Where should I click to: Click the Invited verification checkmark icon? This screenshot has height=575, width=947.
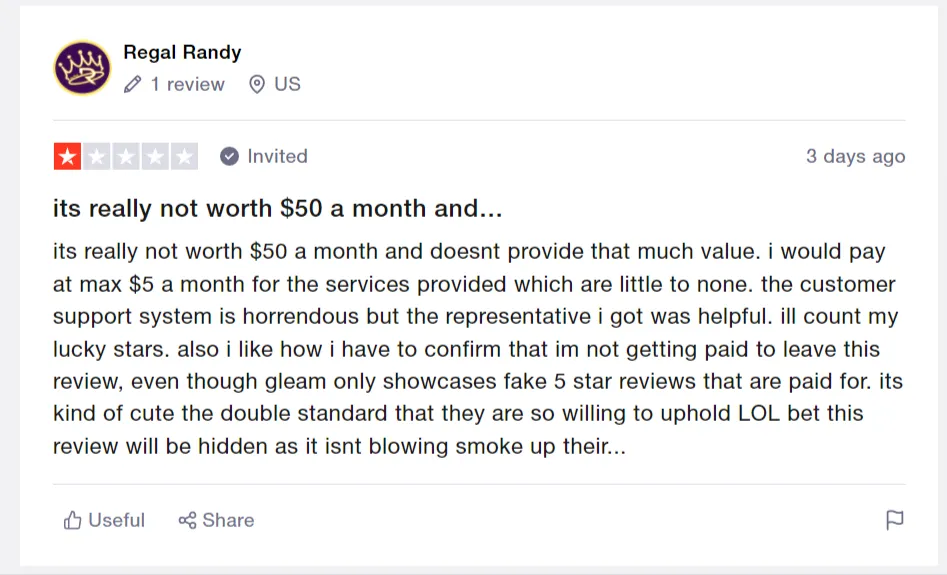click(229, 157)
